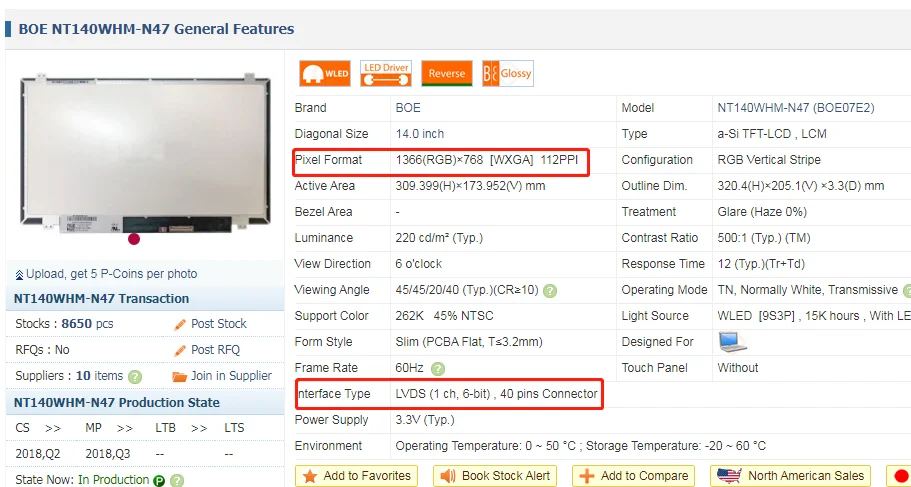
Task: Click the Without touch panel value
Action: point(738,368)
